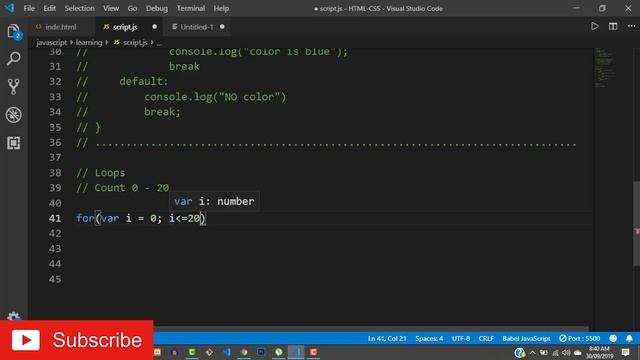Close the Untitled-1 tab unsaved dot

[x=222, y=27]
